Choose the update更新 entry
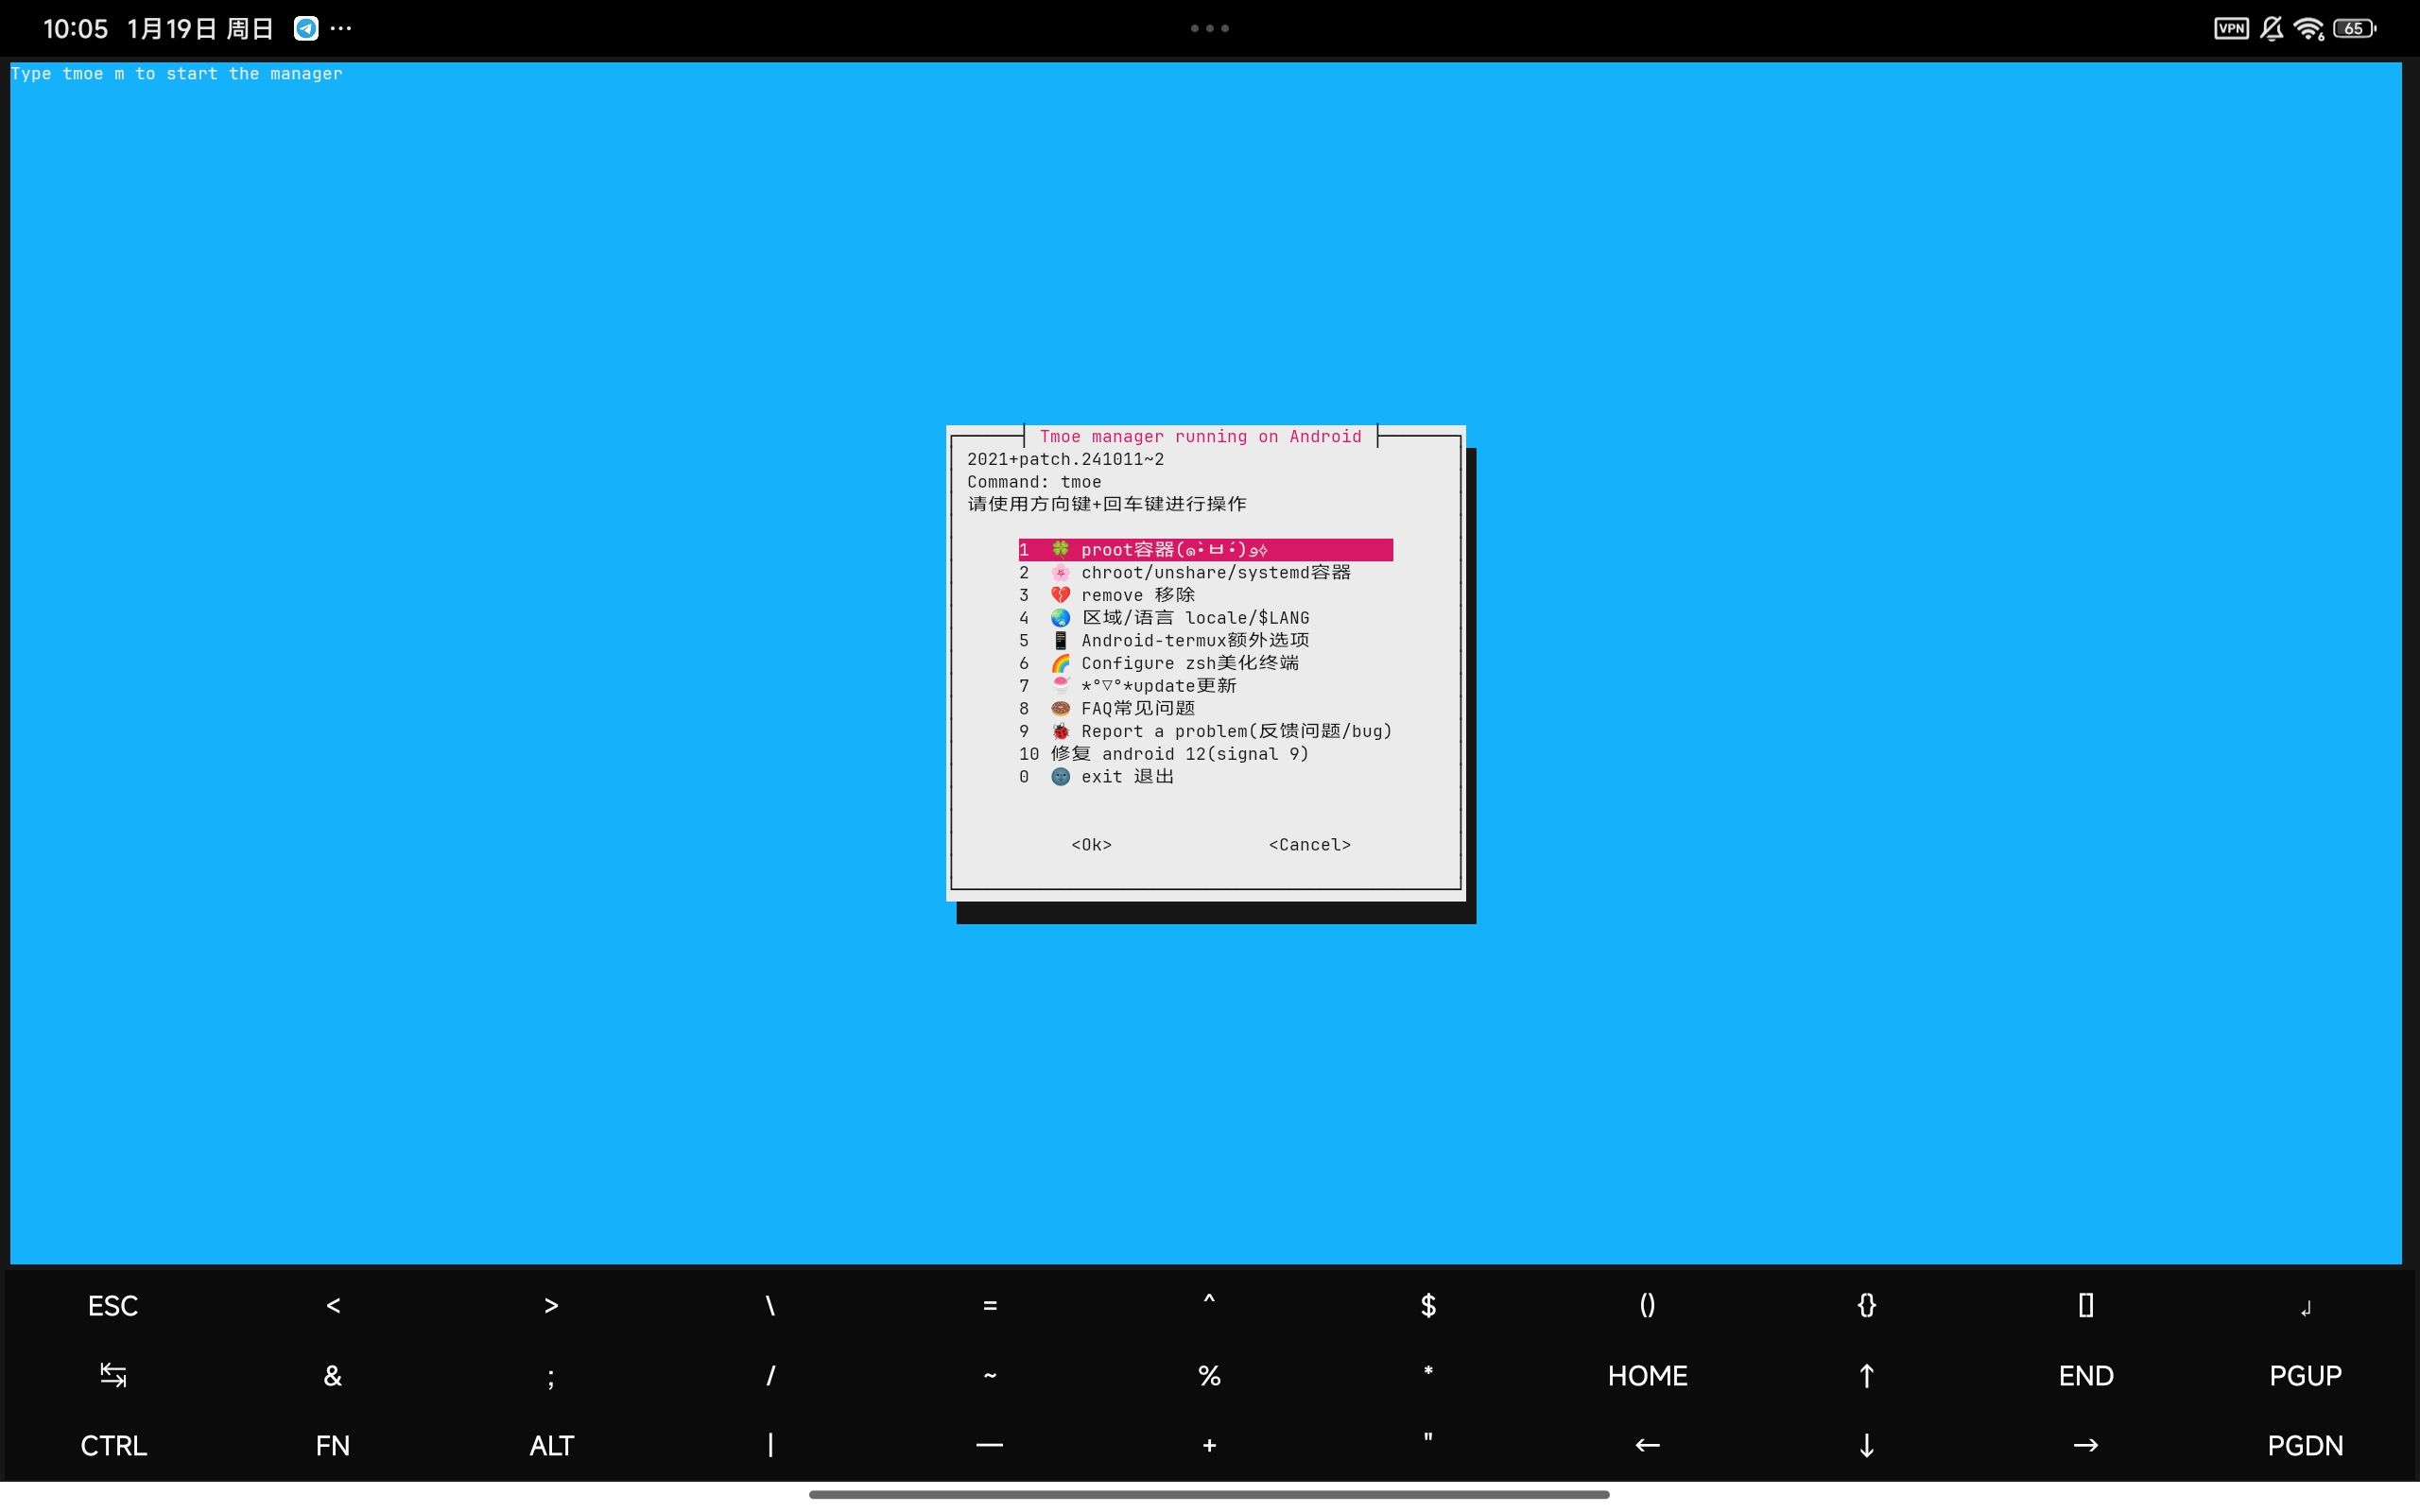The width and height of the screenshot is (2420, 1512). point(1128,686)
